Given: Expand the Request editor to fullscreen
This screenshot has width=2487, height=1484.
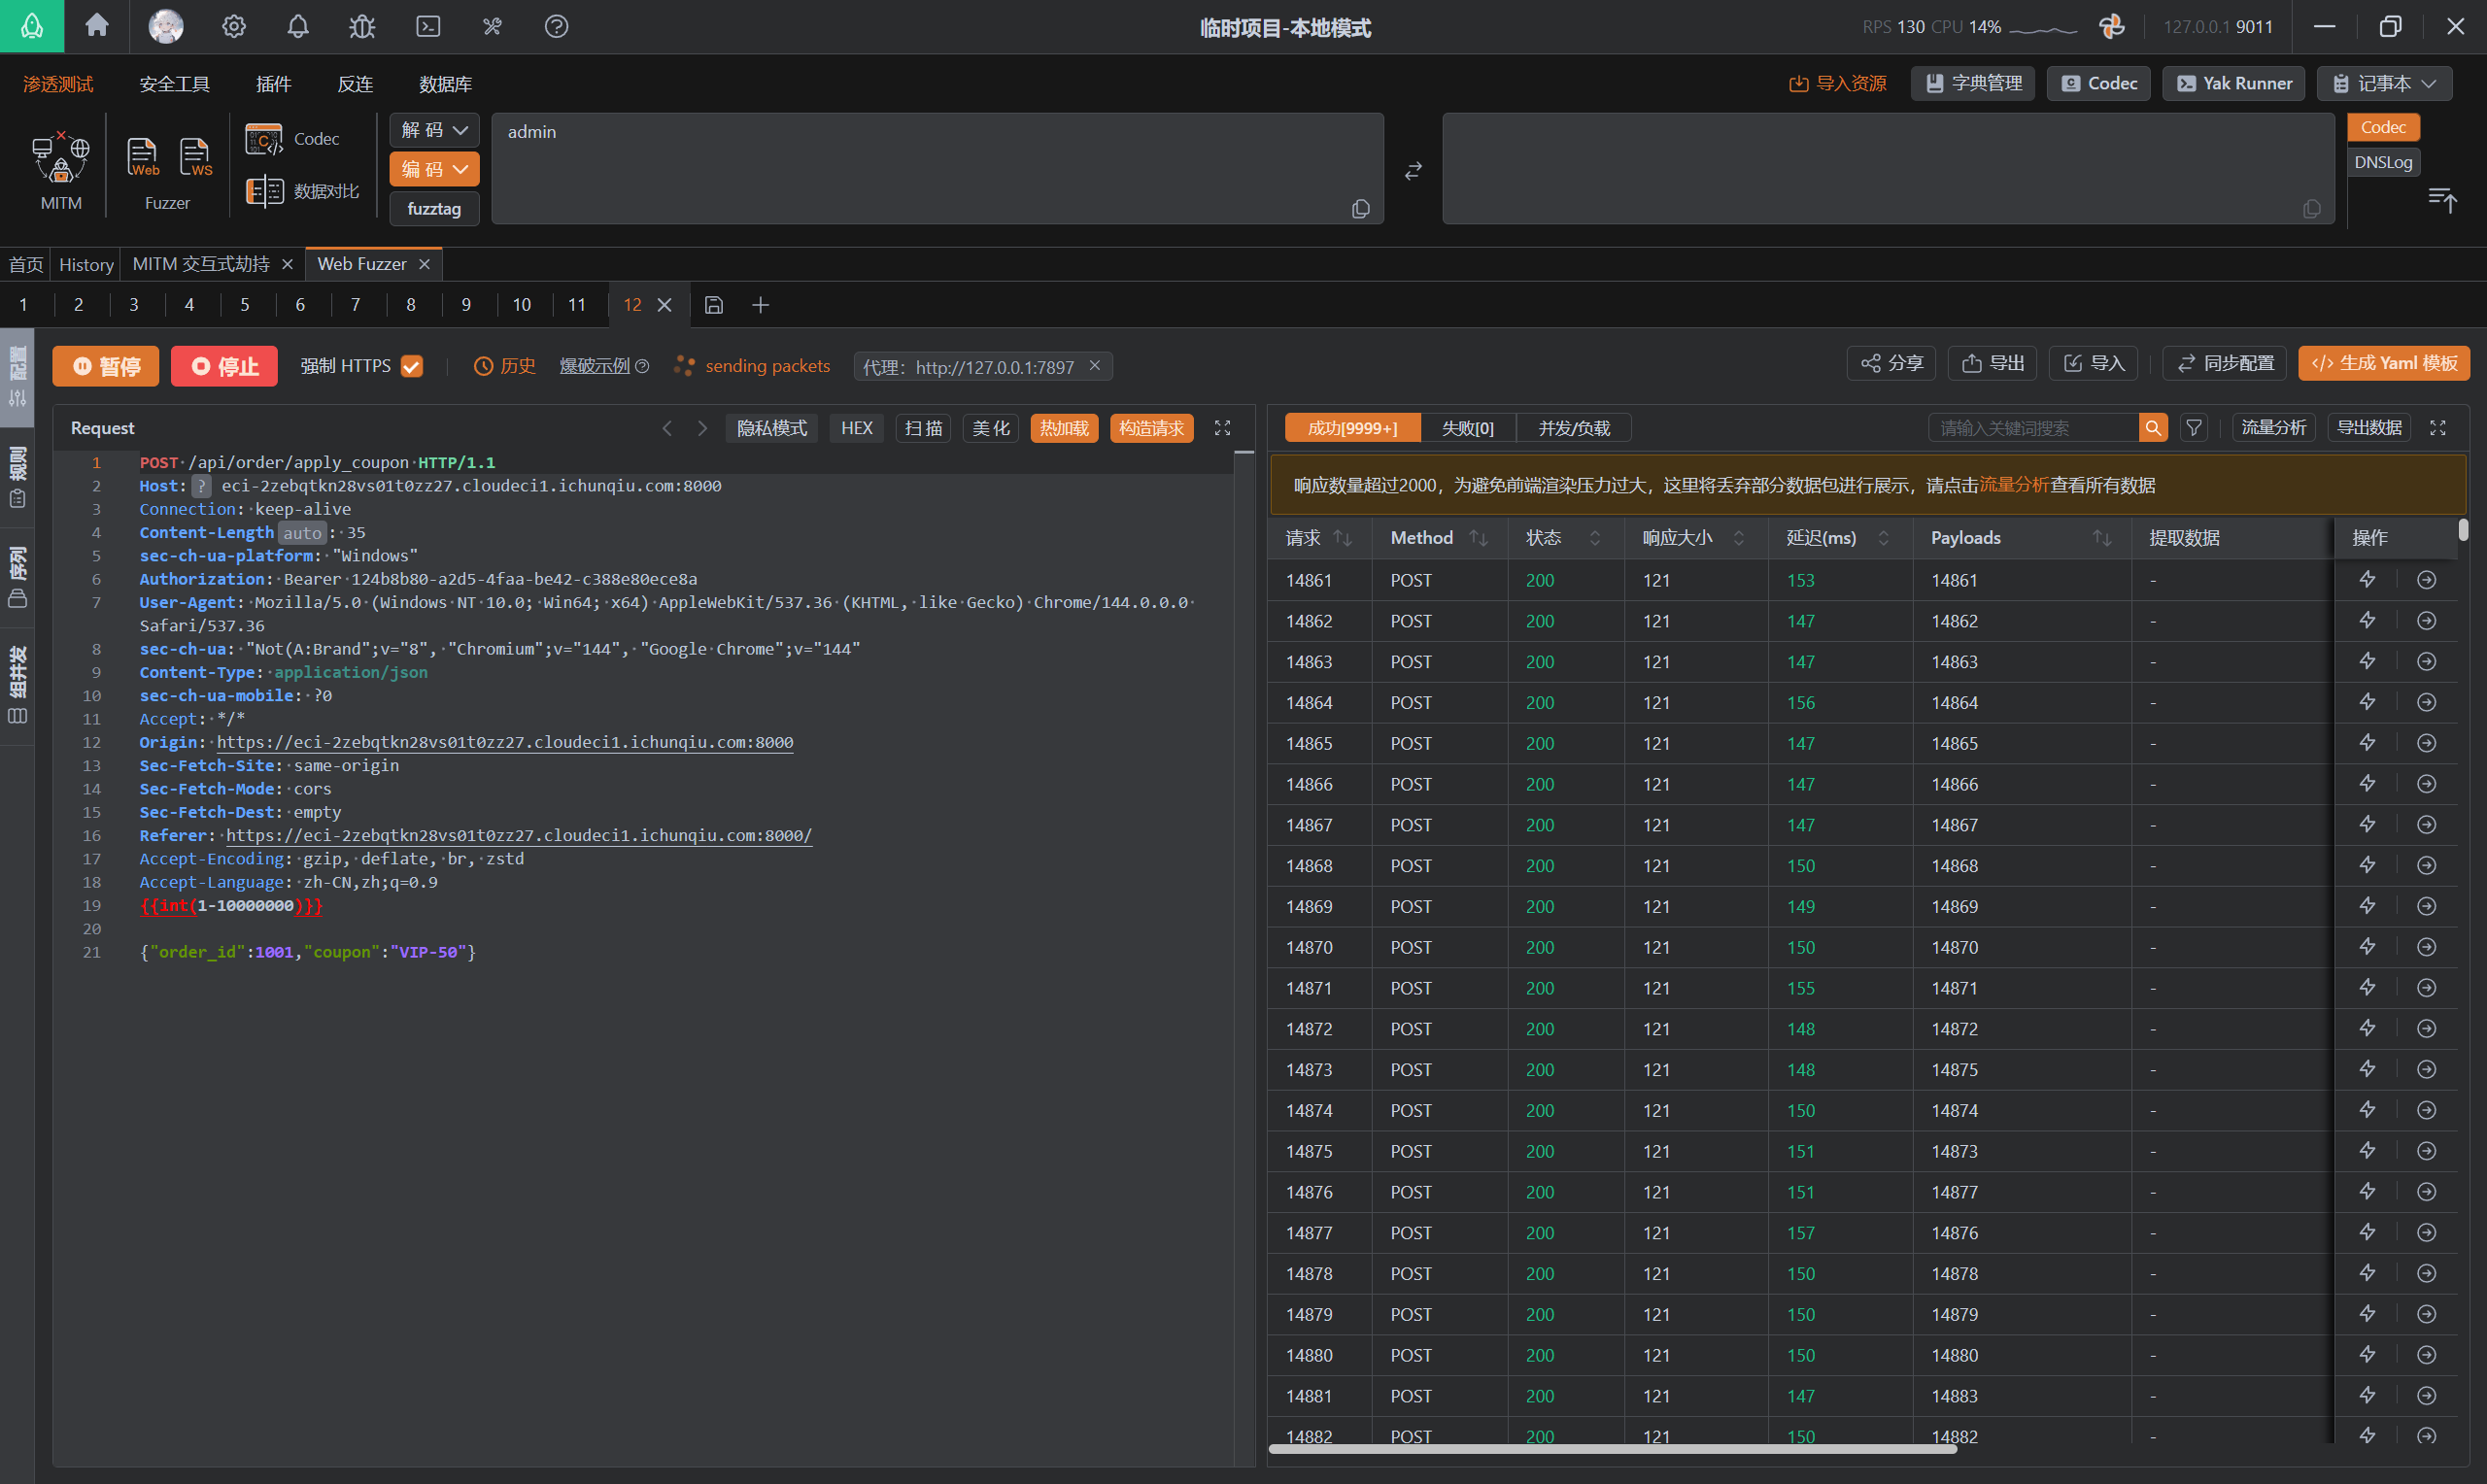Looking at the screenshot, I should coord(1222,428).
